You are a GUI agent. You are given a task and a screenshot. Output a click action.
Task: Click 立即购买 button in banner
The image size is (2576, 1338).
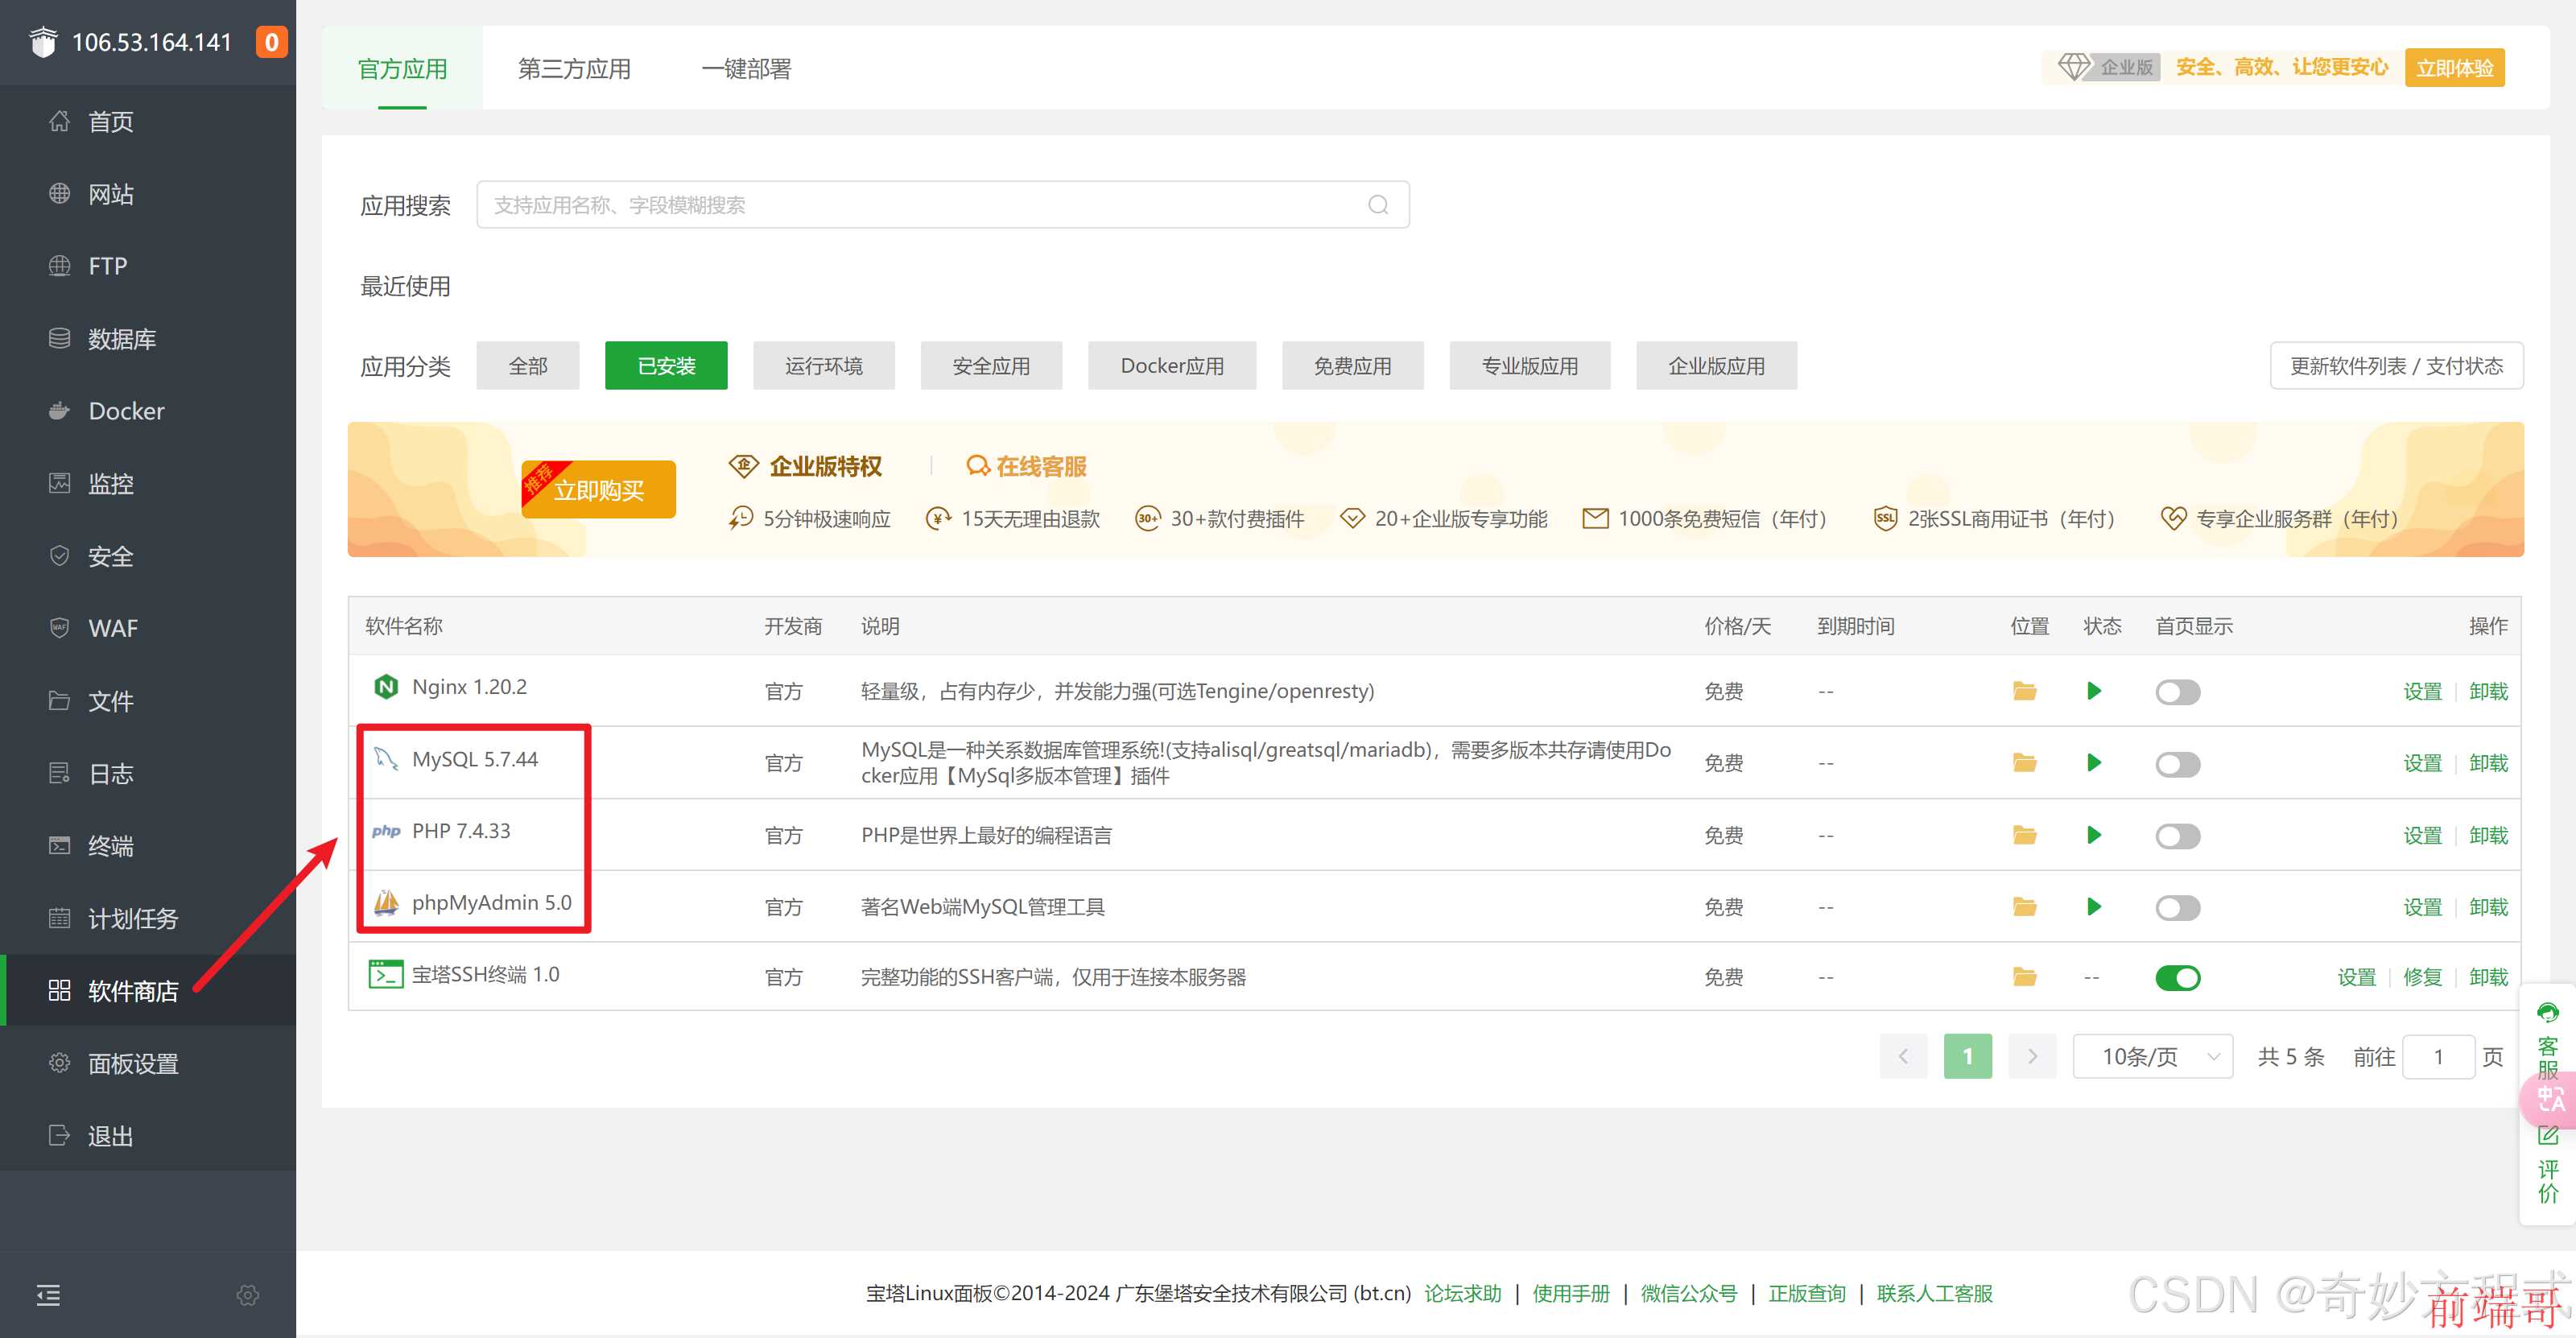[598, 490]
